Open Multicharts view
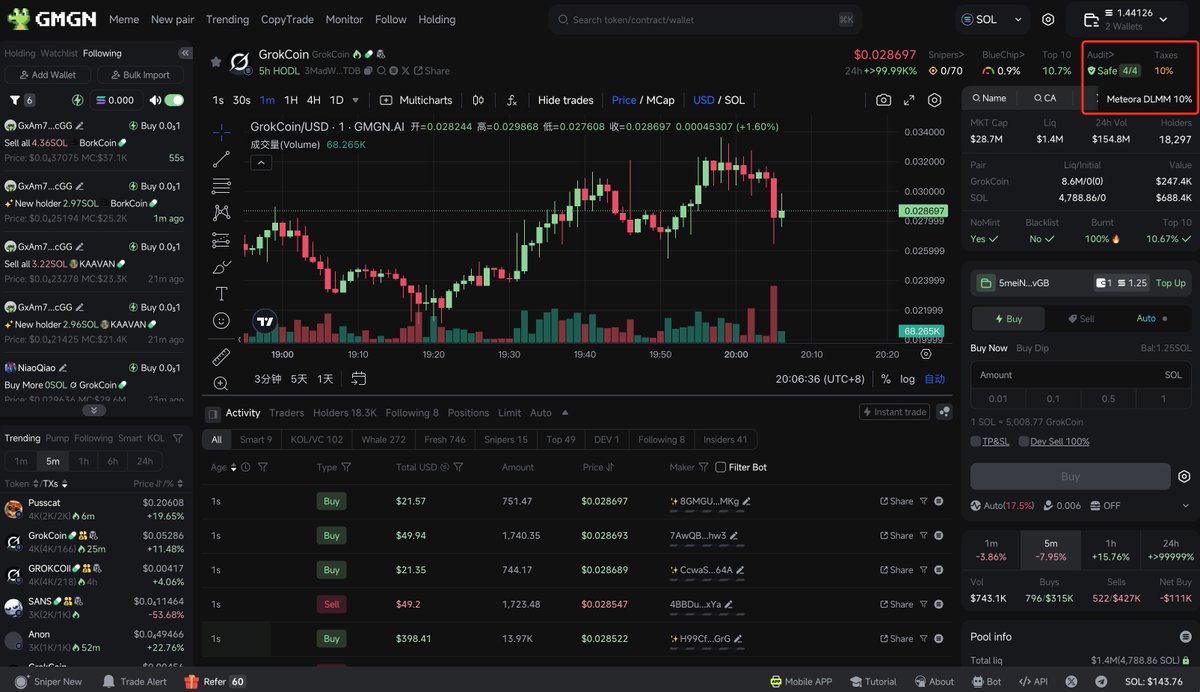This screenshot has width=1200, height=692. pos(417,100)
